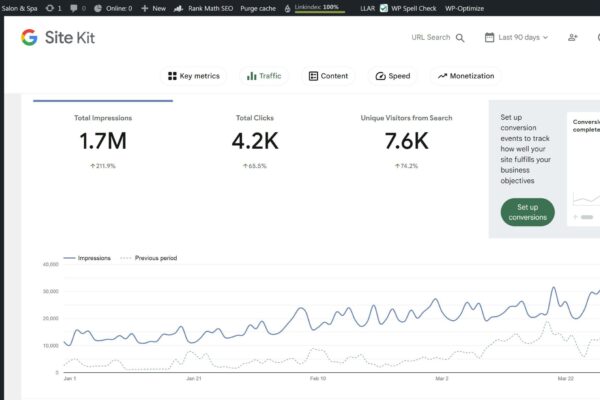Click the Rank Math SEO icon
The height and width of the screenshot is (400, 600).
(178, 7)
